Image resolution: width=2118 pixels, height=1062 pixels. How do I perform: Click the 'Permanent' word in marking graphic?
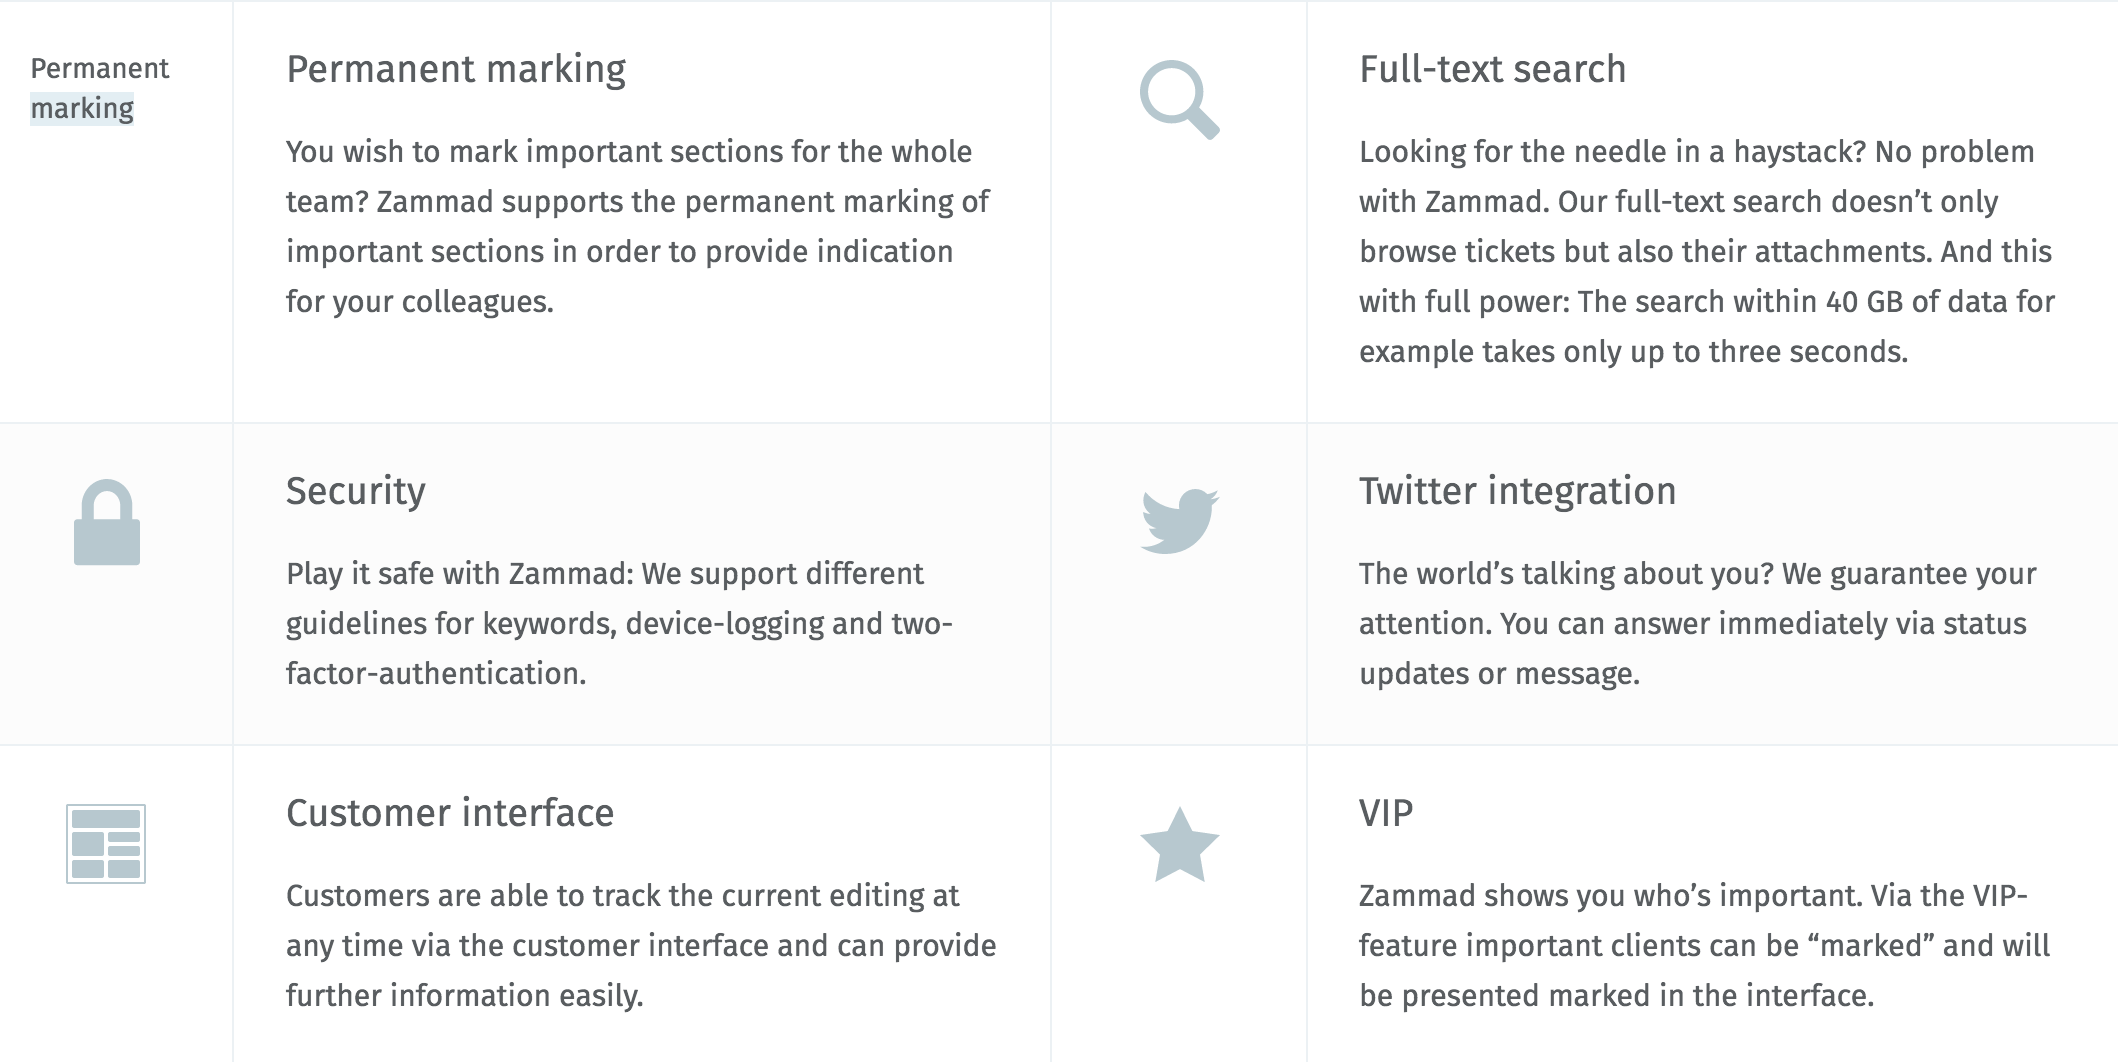pyautogui.click(x=100, y=68)
